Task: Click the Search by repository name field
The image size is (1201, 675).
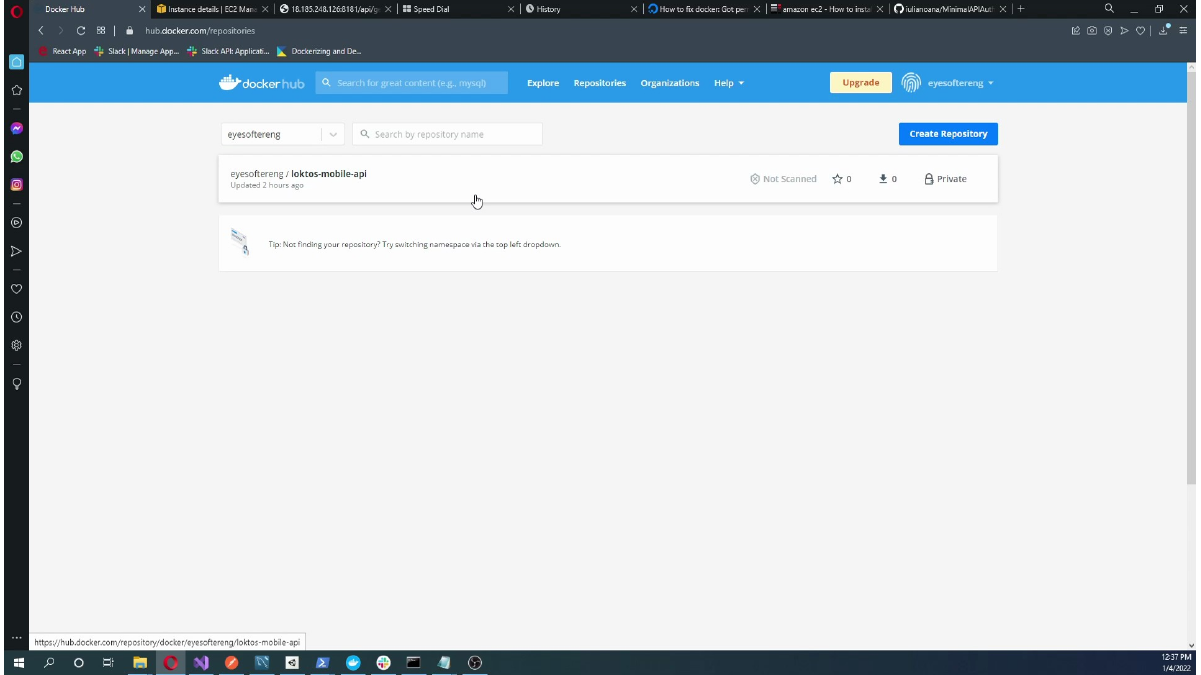Action: (x=447, y=134)
